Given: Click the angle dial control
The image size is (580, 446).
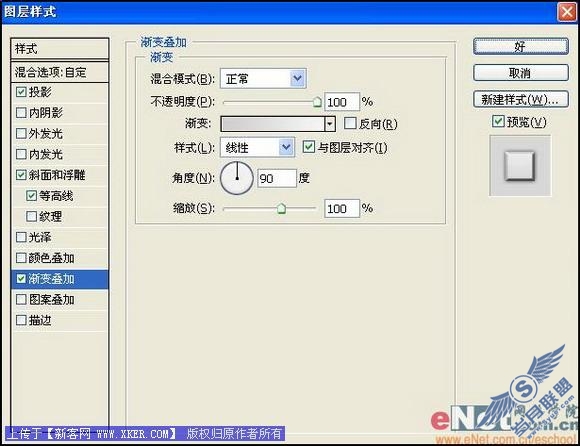Looking at the screenshot, I should (x=237, y=178).
